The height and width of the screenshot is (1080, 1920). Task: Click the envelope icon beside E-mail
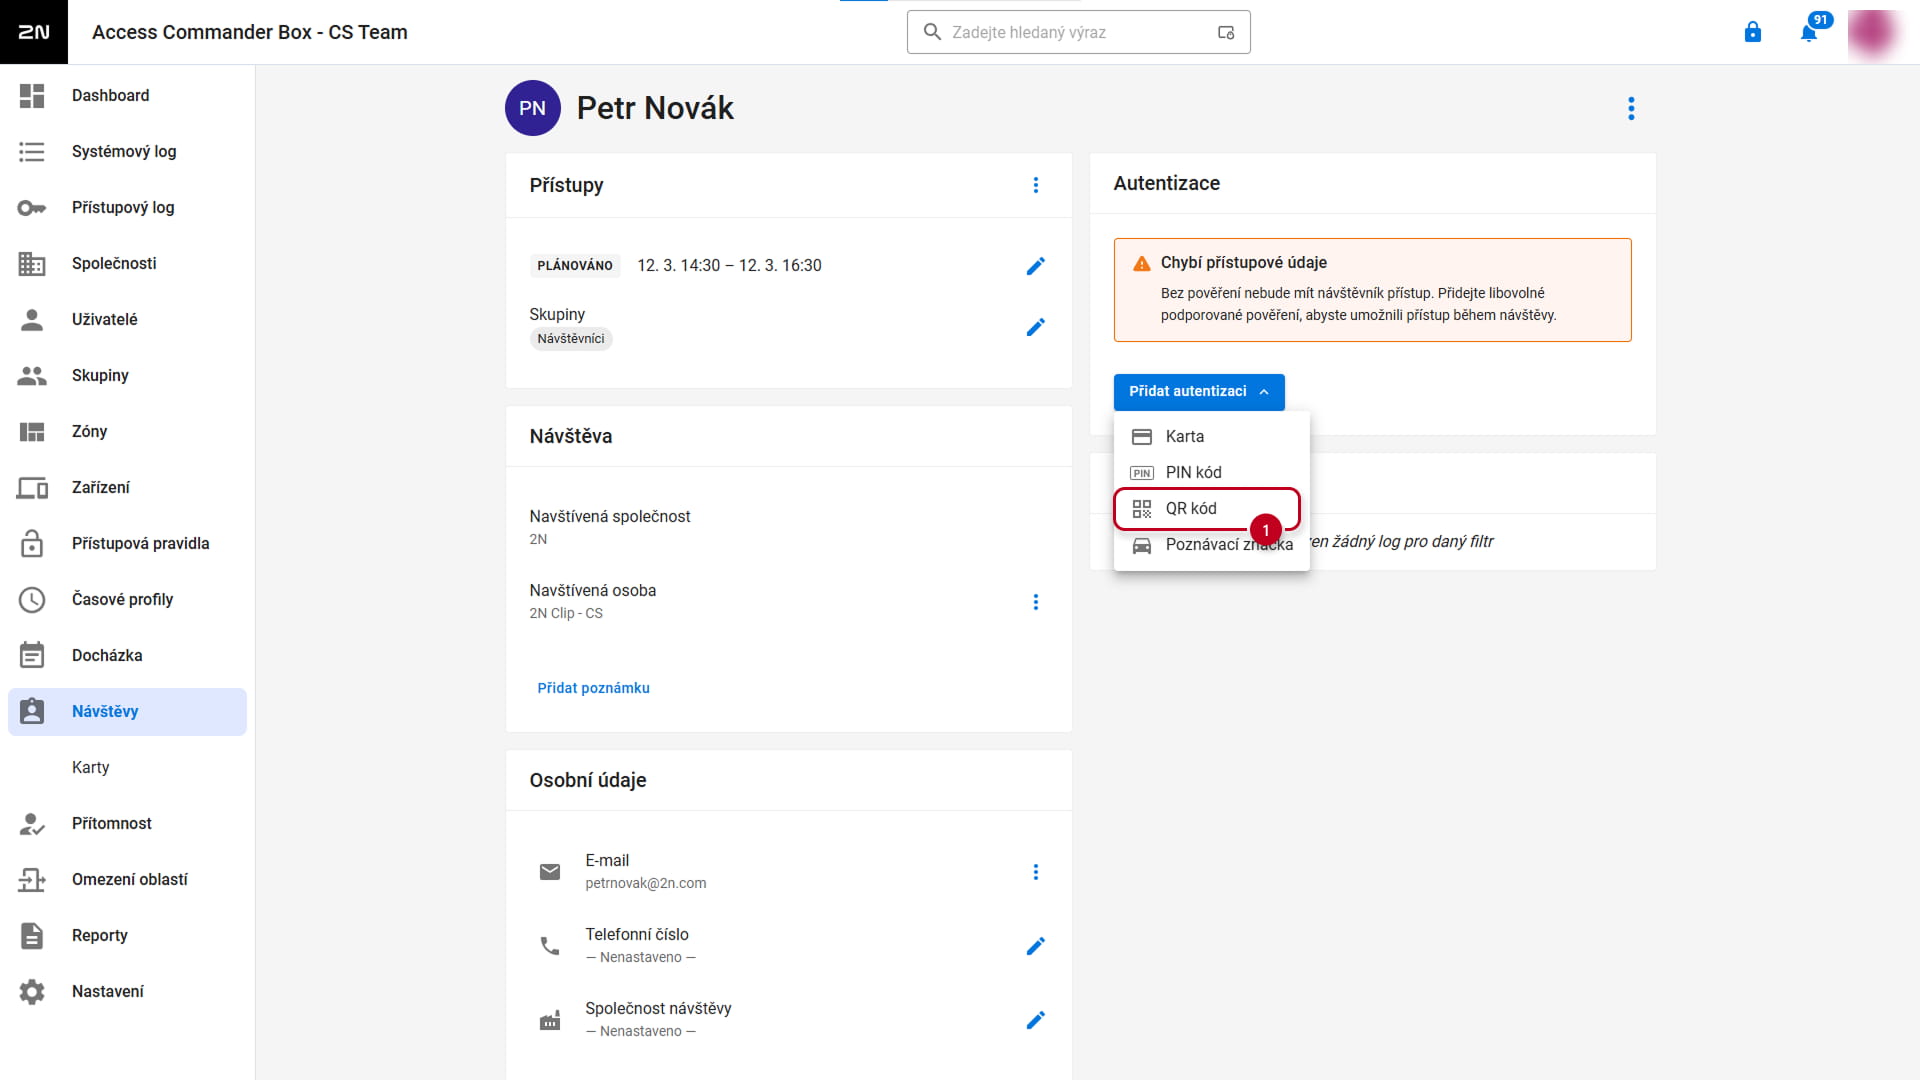tap(550, 872)
